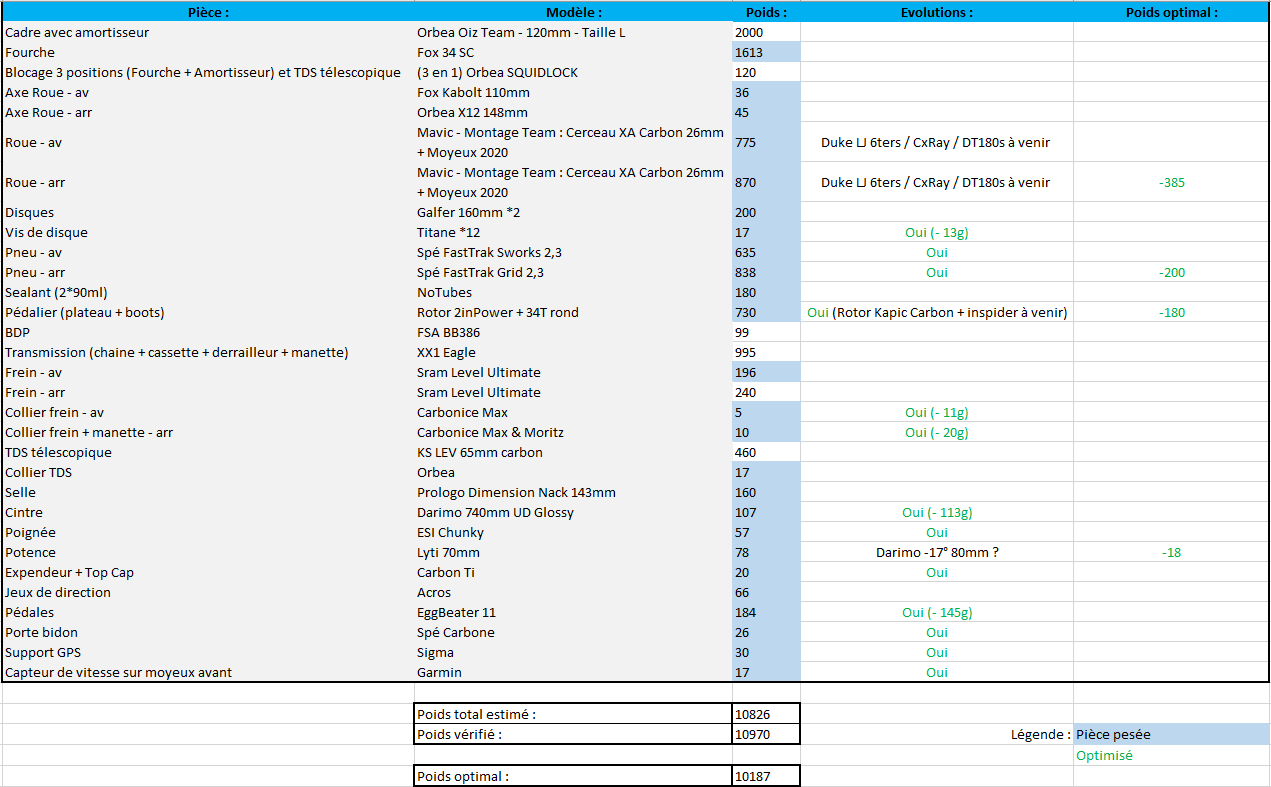Select the "Oui (- 11g)" evolution cell

[x=937, y=412]
